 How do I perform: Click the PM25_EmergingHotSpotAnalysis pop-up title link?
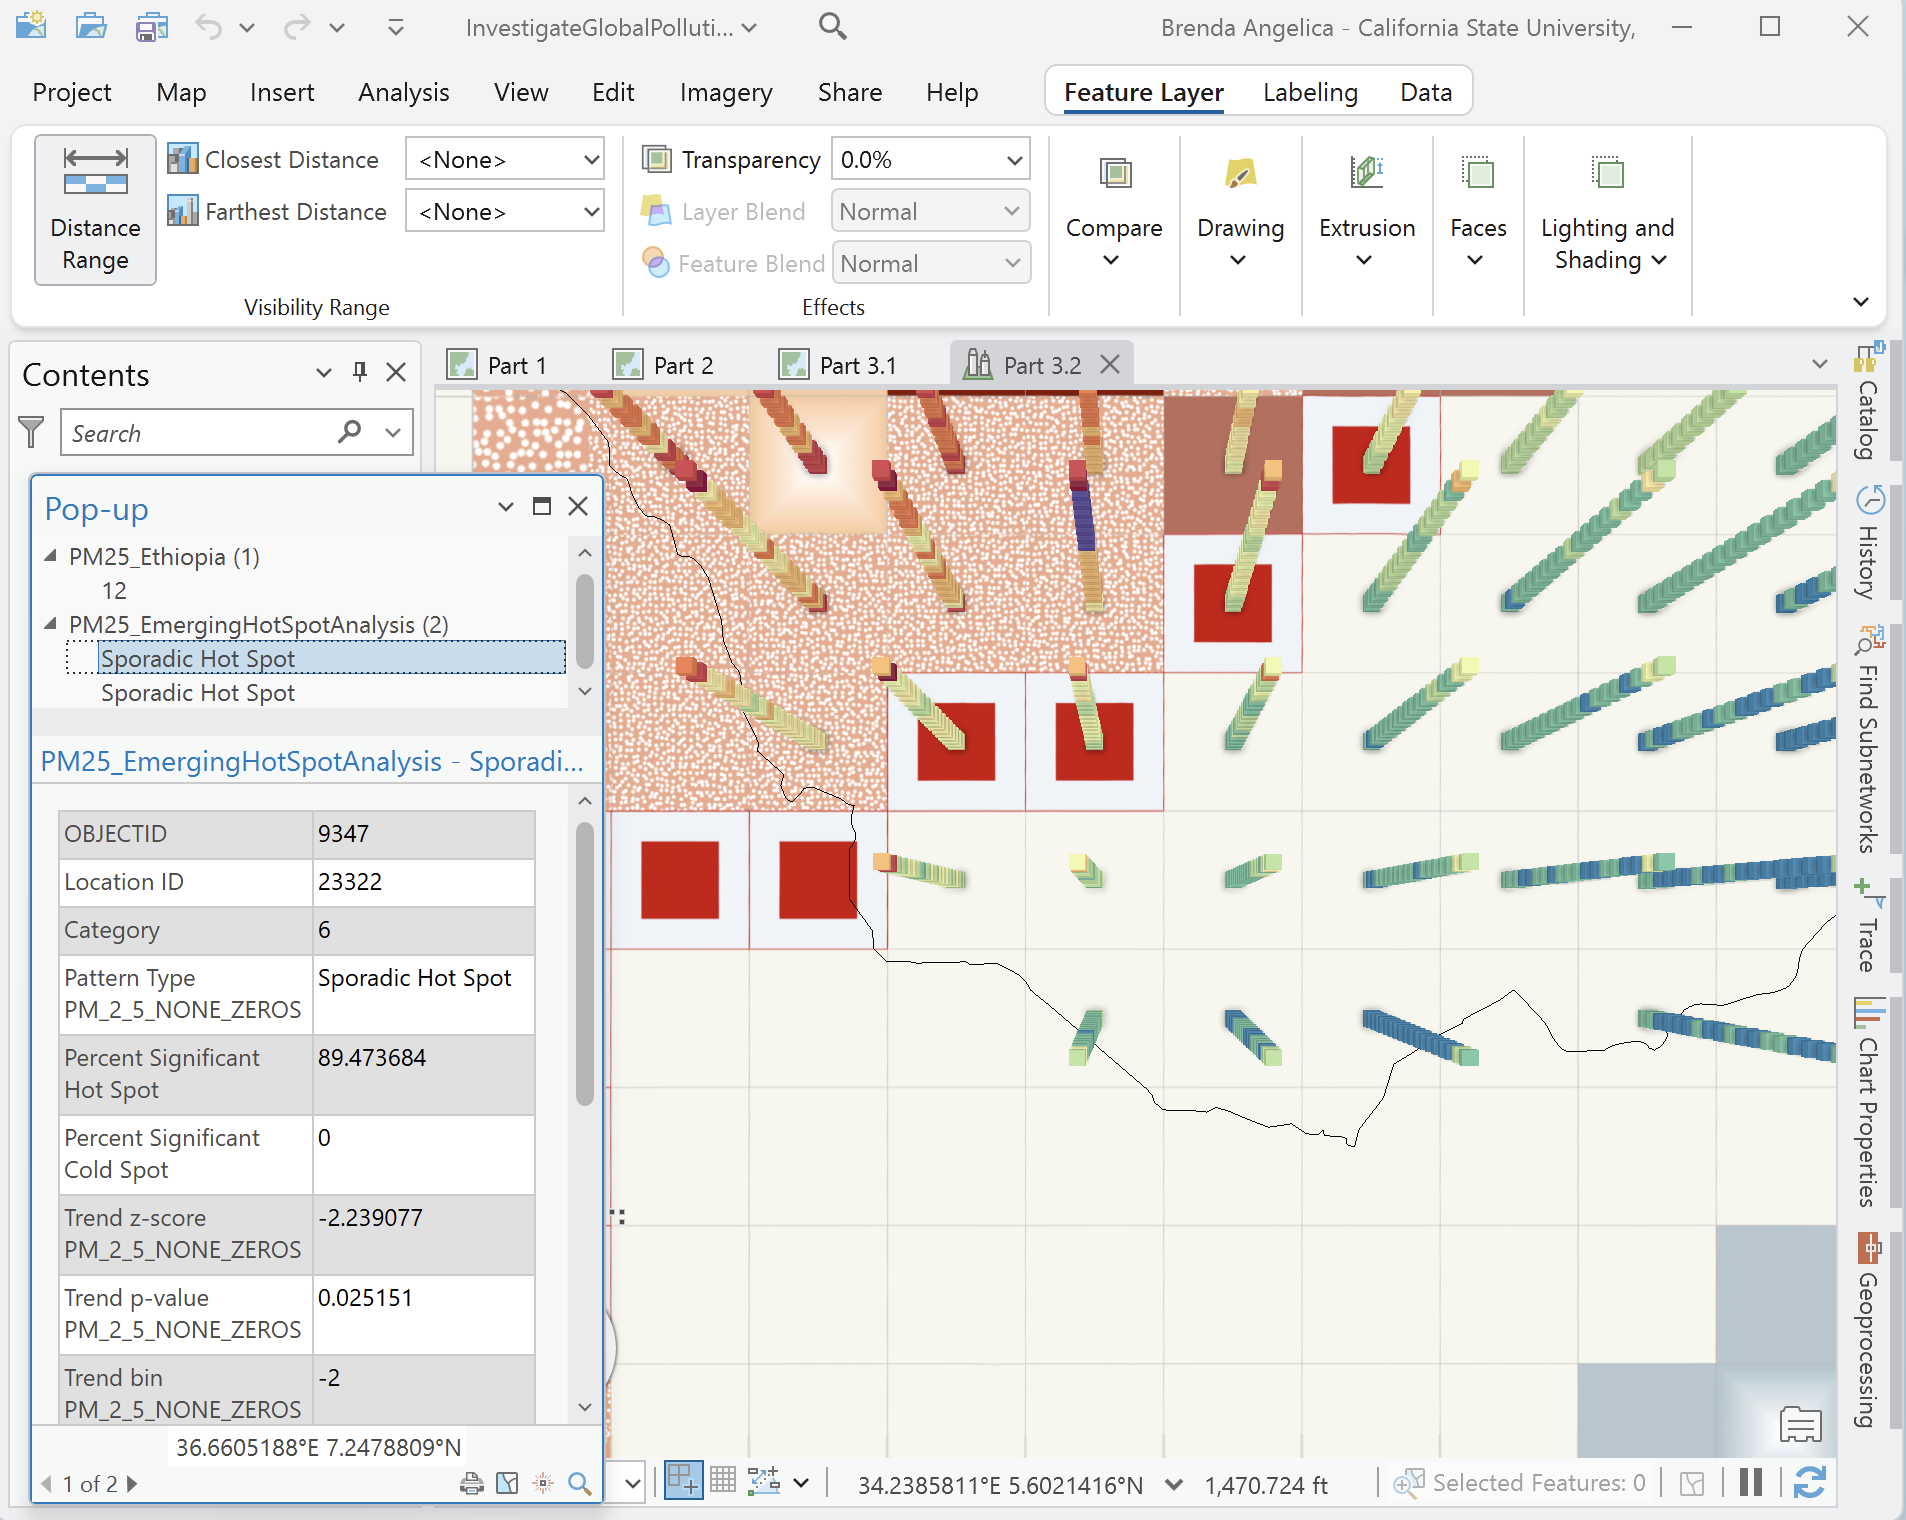[x=312, y=761]
